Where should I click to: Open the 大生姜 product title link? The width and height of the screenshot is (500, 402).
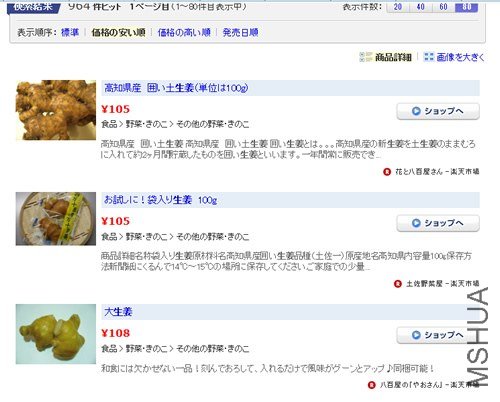point(118,312)
